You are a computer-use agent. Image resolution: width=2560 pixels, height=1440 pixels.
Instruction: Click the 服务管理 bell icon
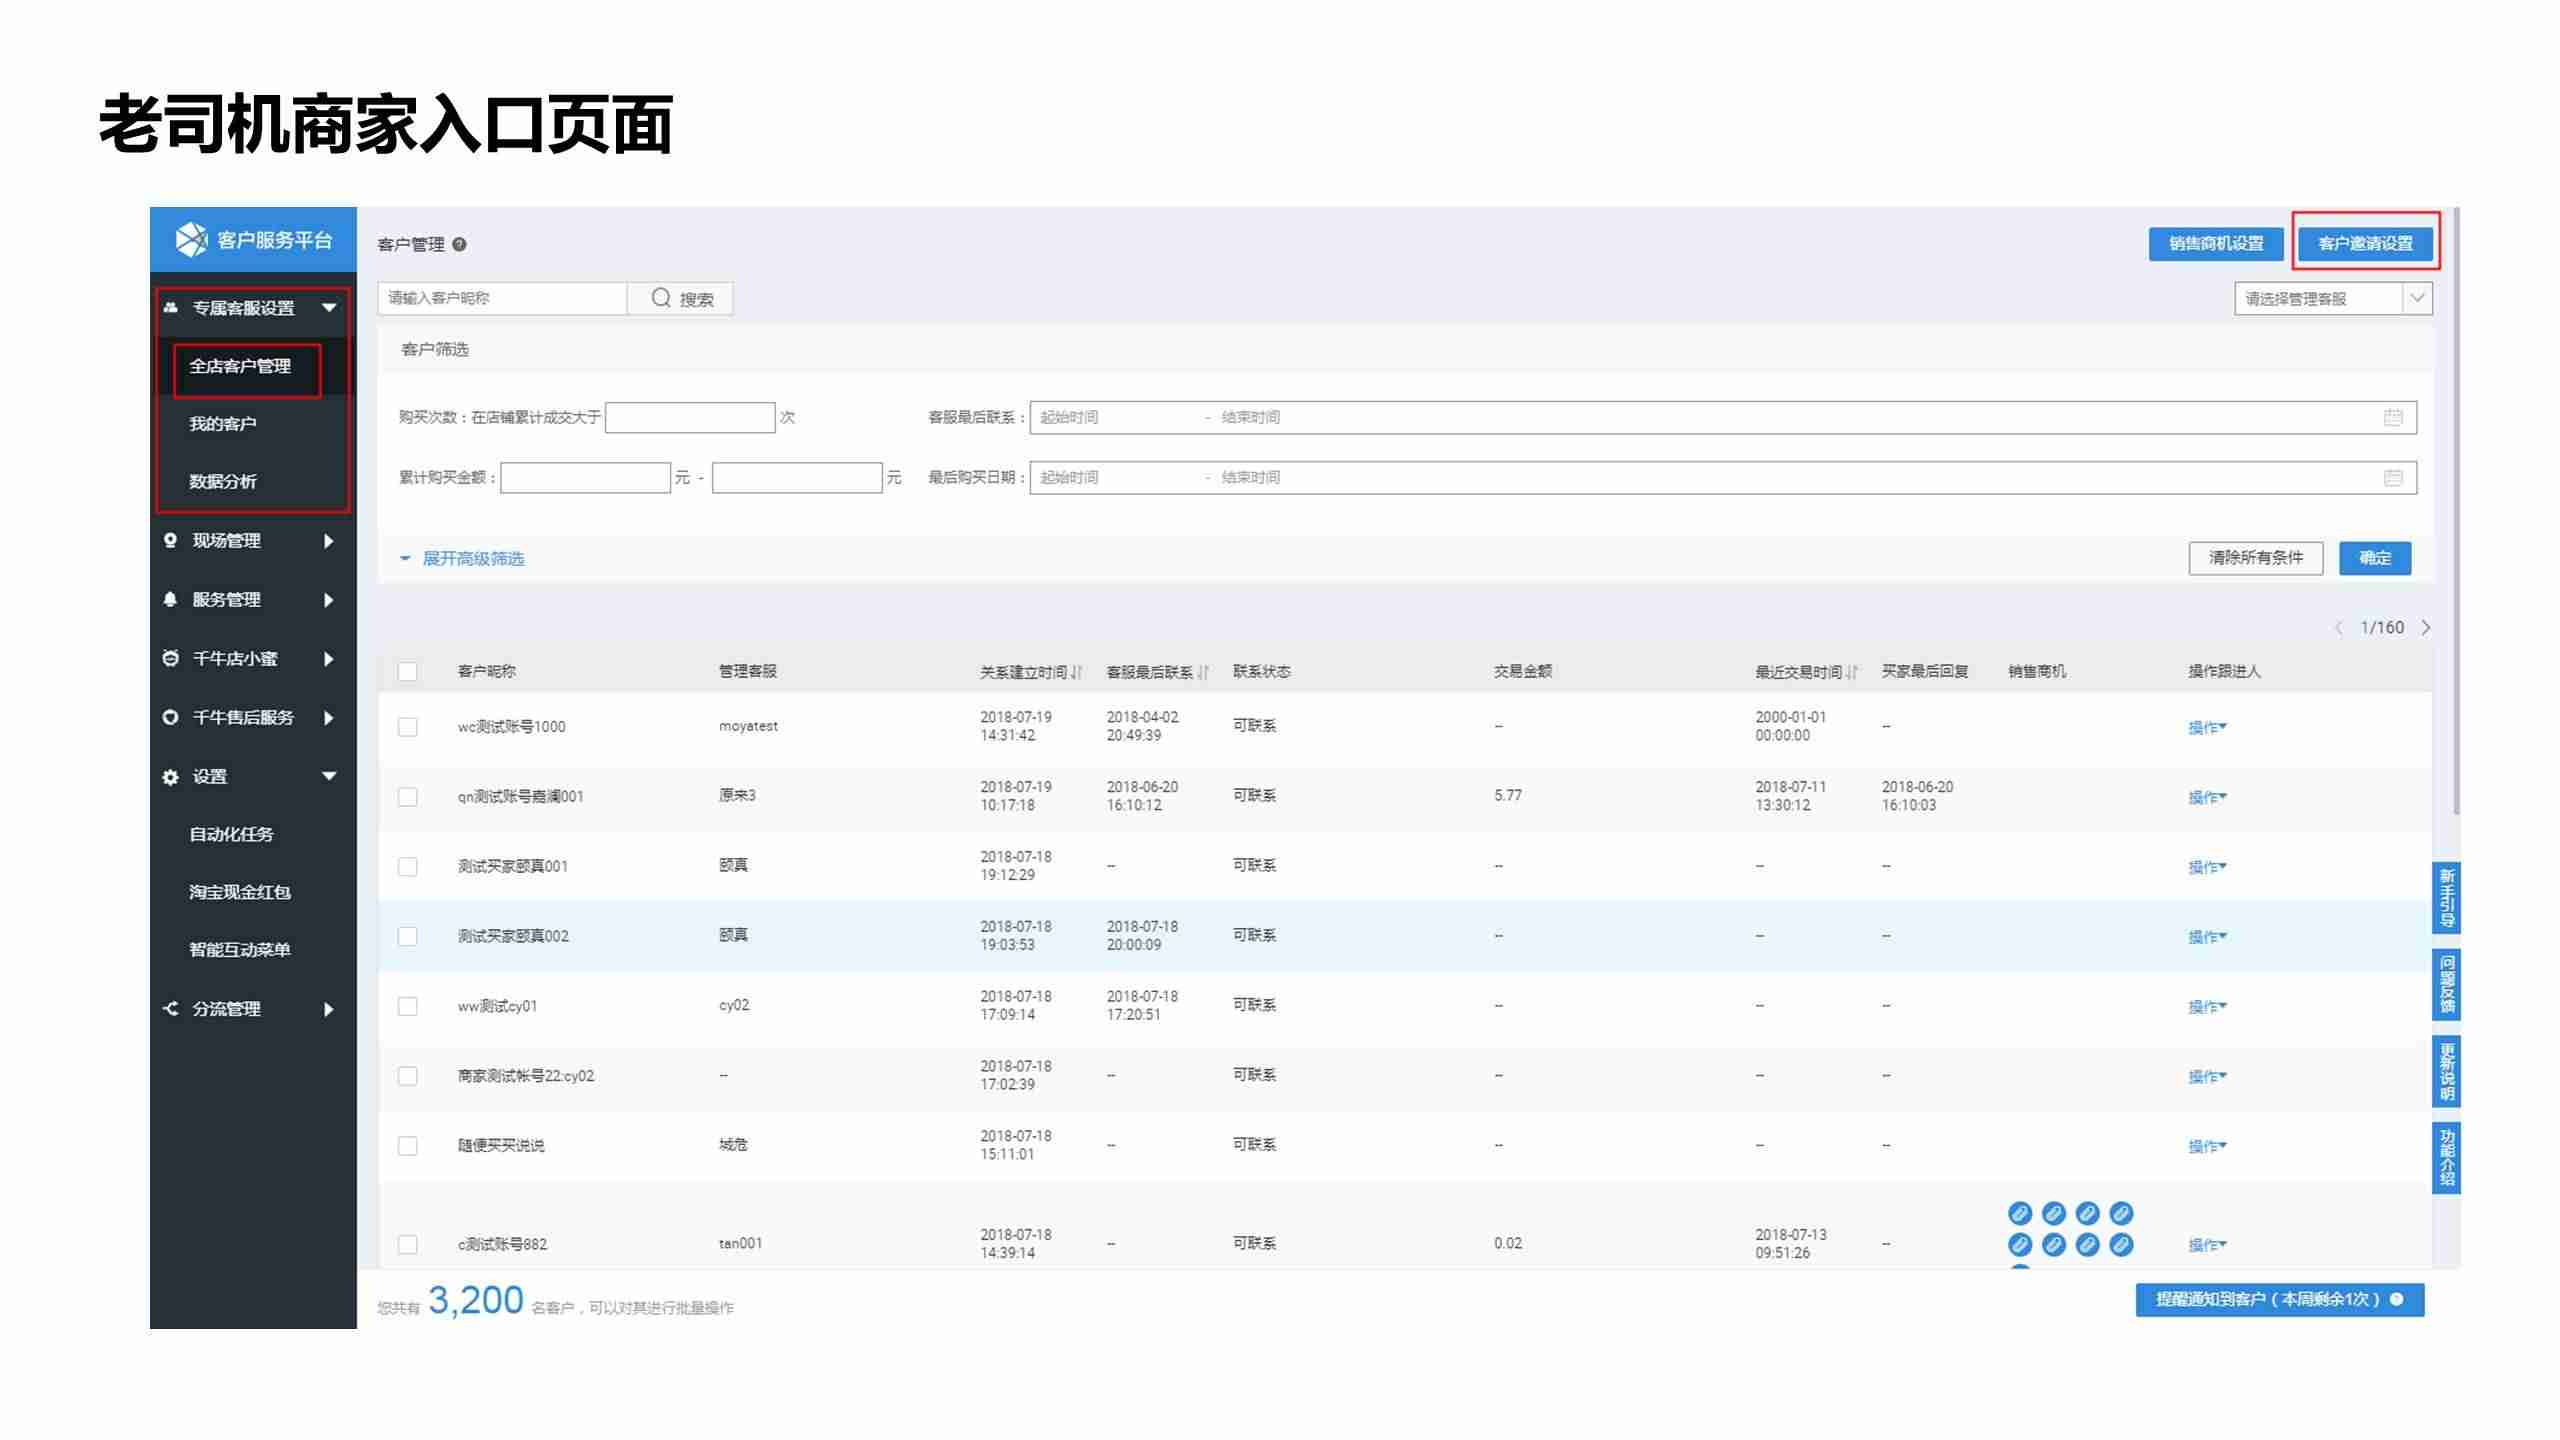pos(170,599)
